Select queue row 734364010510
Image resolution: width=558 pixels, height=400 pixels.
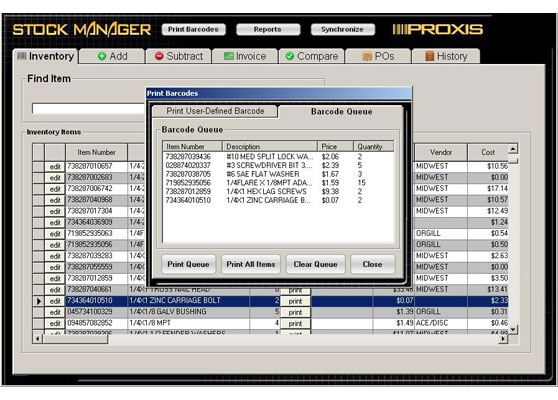point(278,200)
